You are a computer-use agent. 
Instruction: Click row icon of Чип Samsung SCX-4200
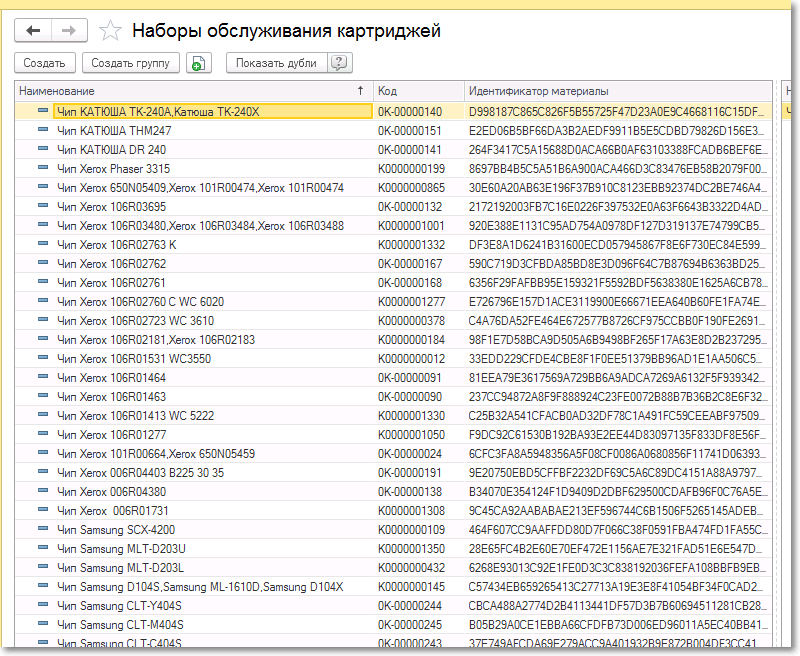pos(43,529)
